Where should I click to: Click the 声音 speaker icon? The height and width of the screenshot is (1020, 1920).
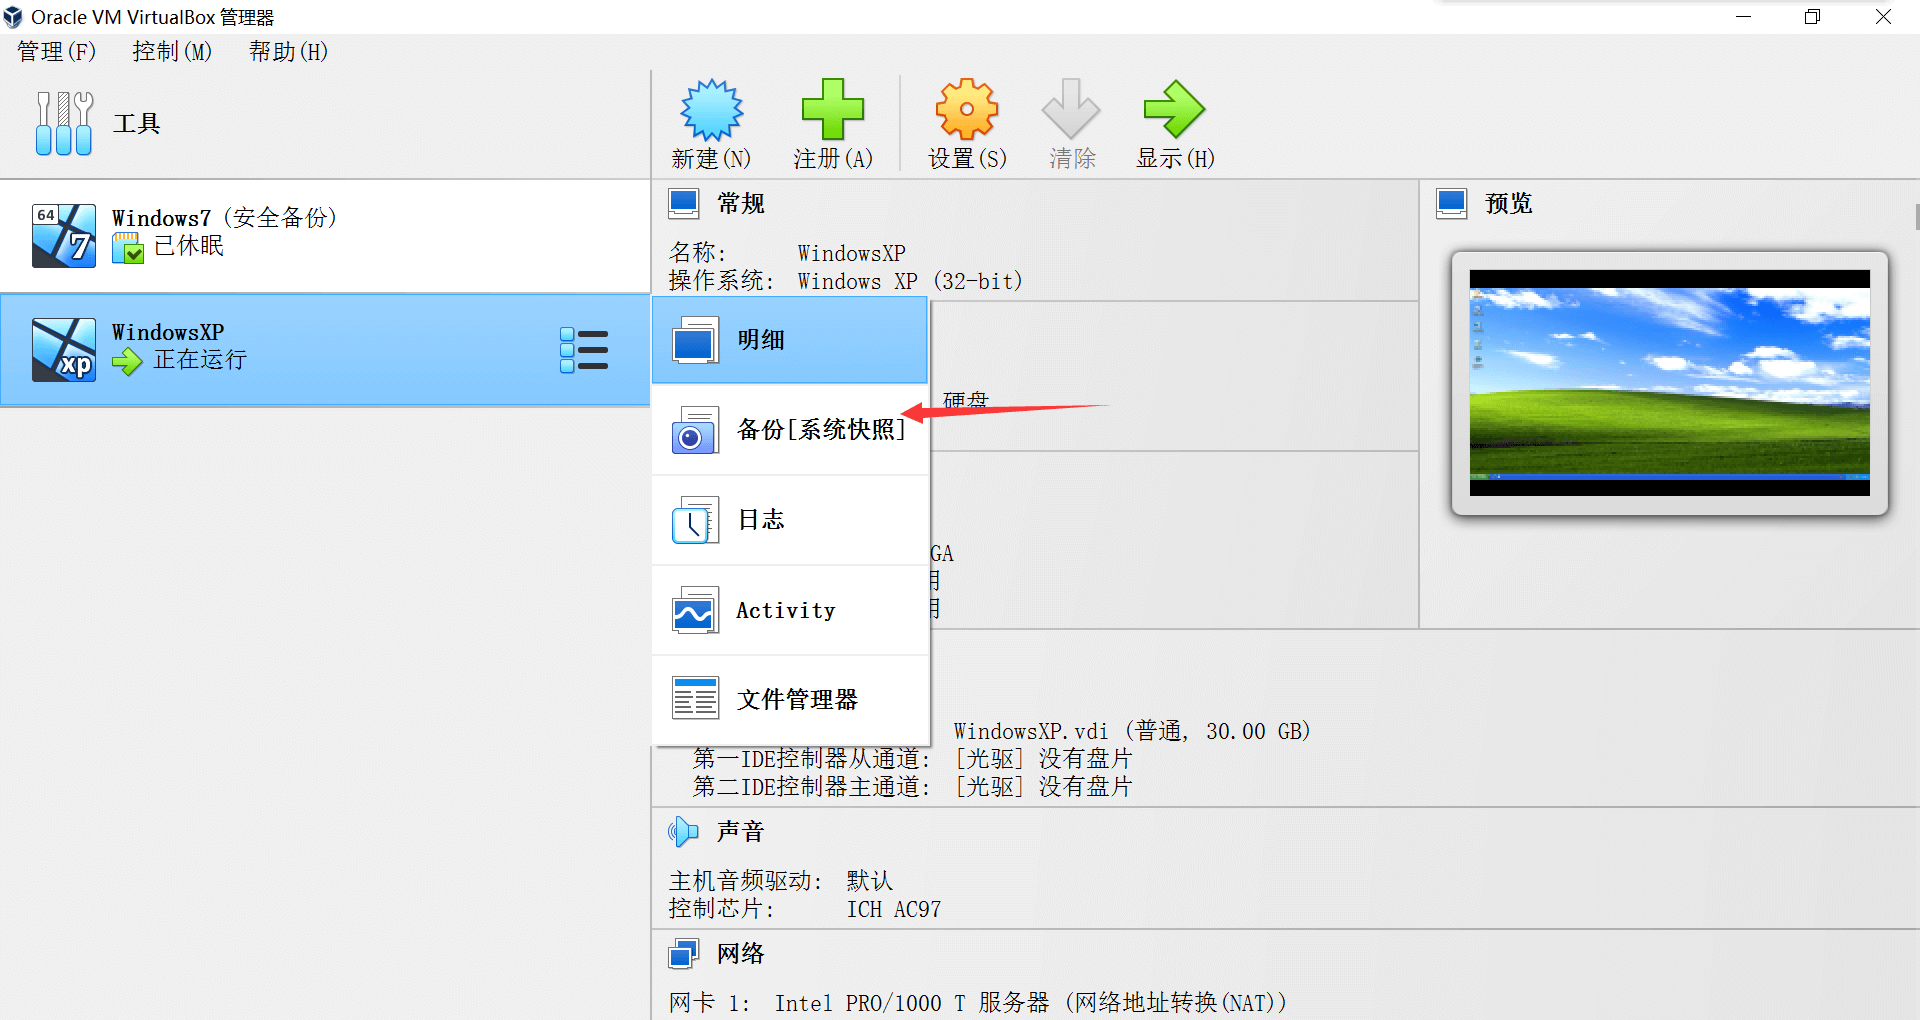point(683,832)
